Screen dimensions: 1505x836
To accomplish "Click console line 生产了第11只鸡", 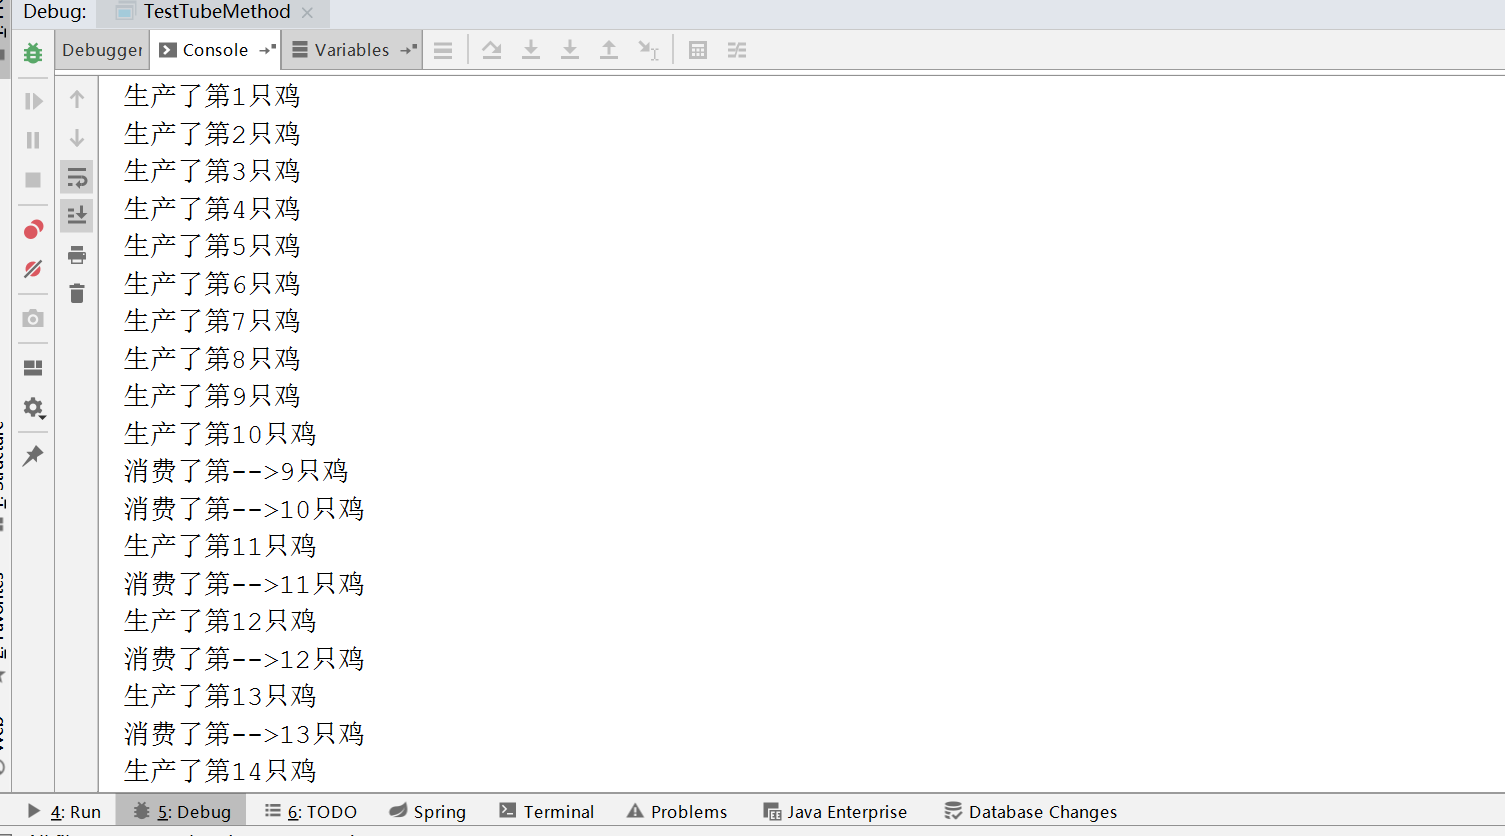I will 220,546.
